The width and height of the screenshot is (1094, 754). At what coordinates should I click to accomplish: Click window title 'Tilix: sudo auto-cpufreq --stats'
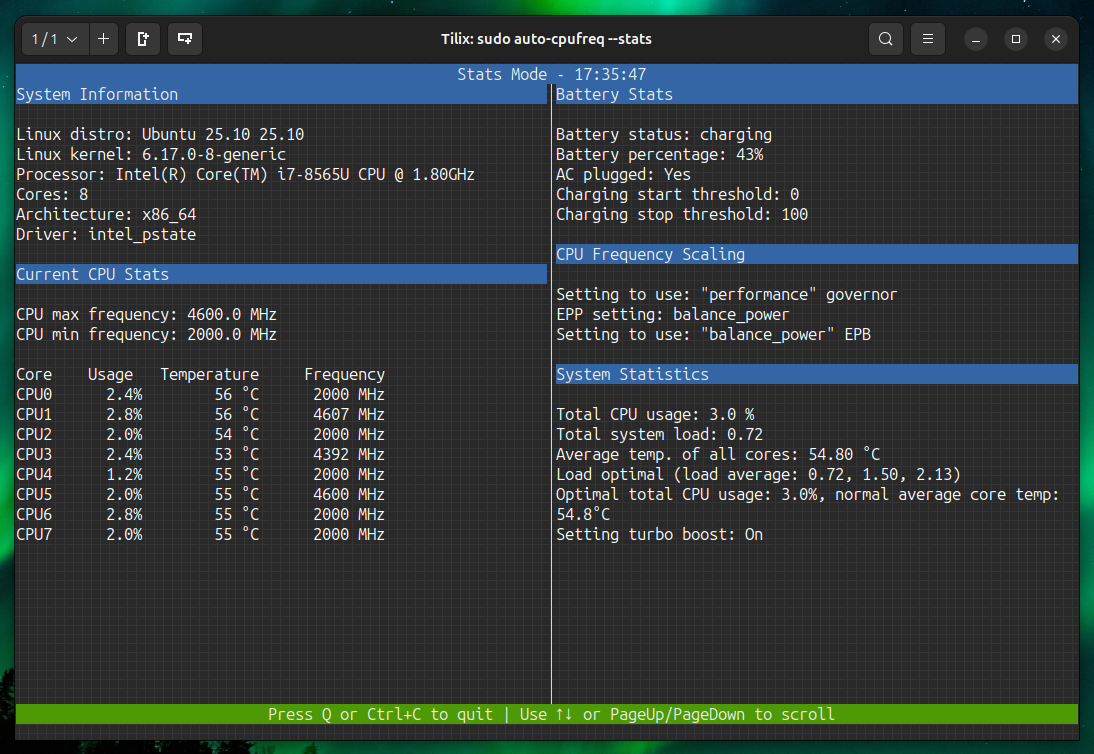[546, 39]
